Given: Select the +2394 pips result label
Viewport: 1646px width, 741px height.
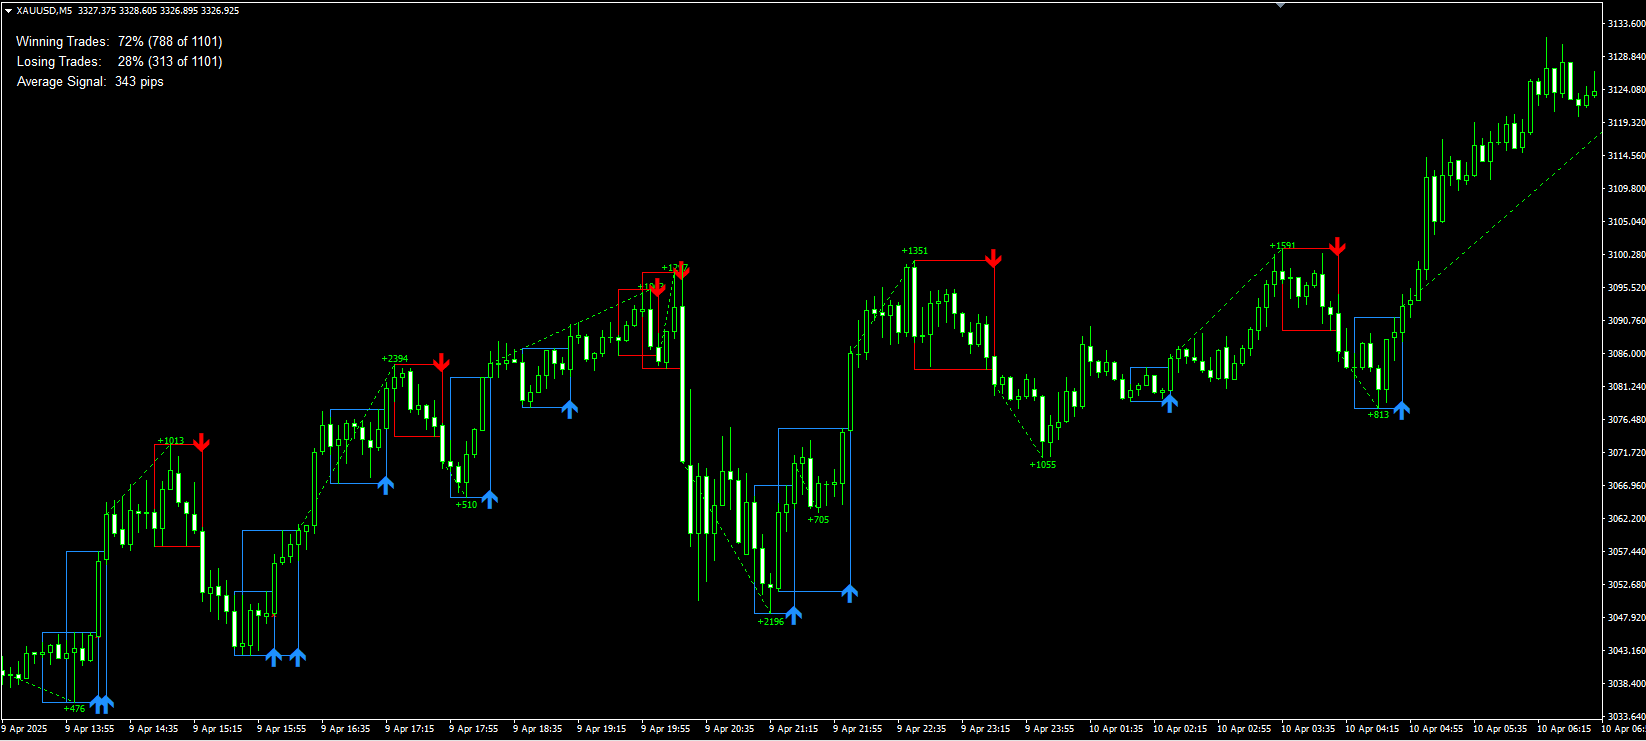Looking at the screenshot, I should coord(394,359).
